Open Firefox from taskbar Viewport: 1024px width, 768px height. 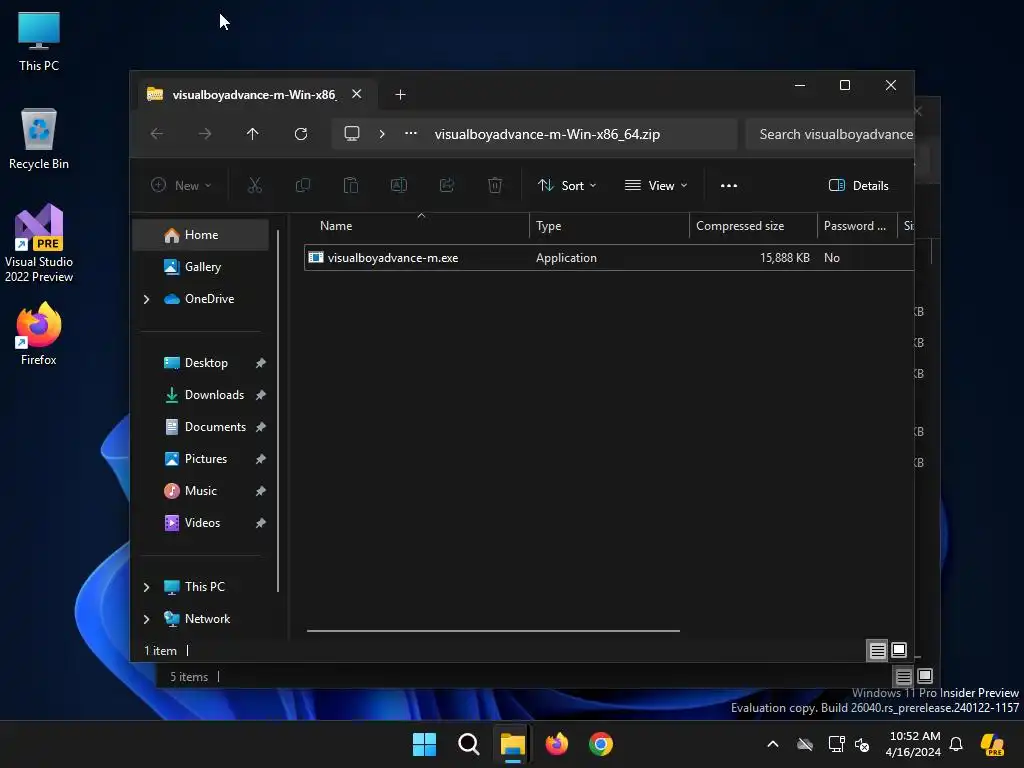pos(557,744)
